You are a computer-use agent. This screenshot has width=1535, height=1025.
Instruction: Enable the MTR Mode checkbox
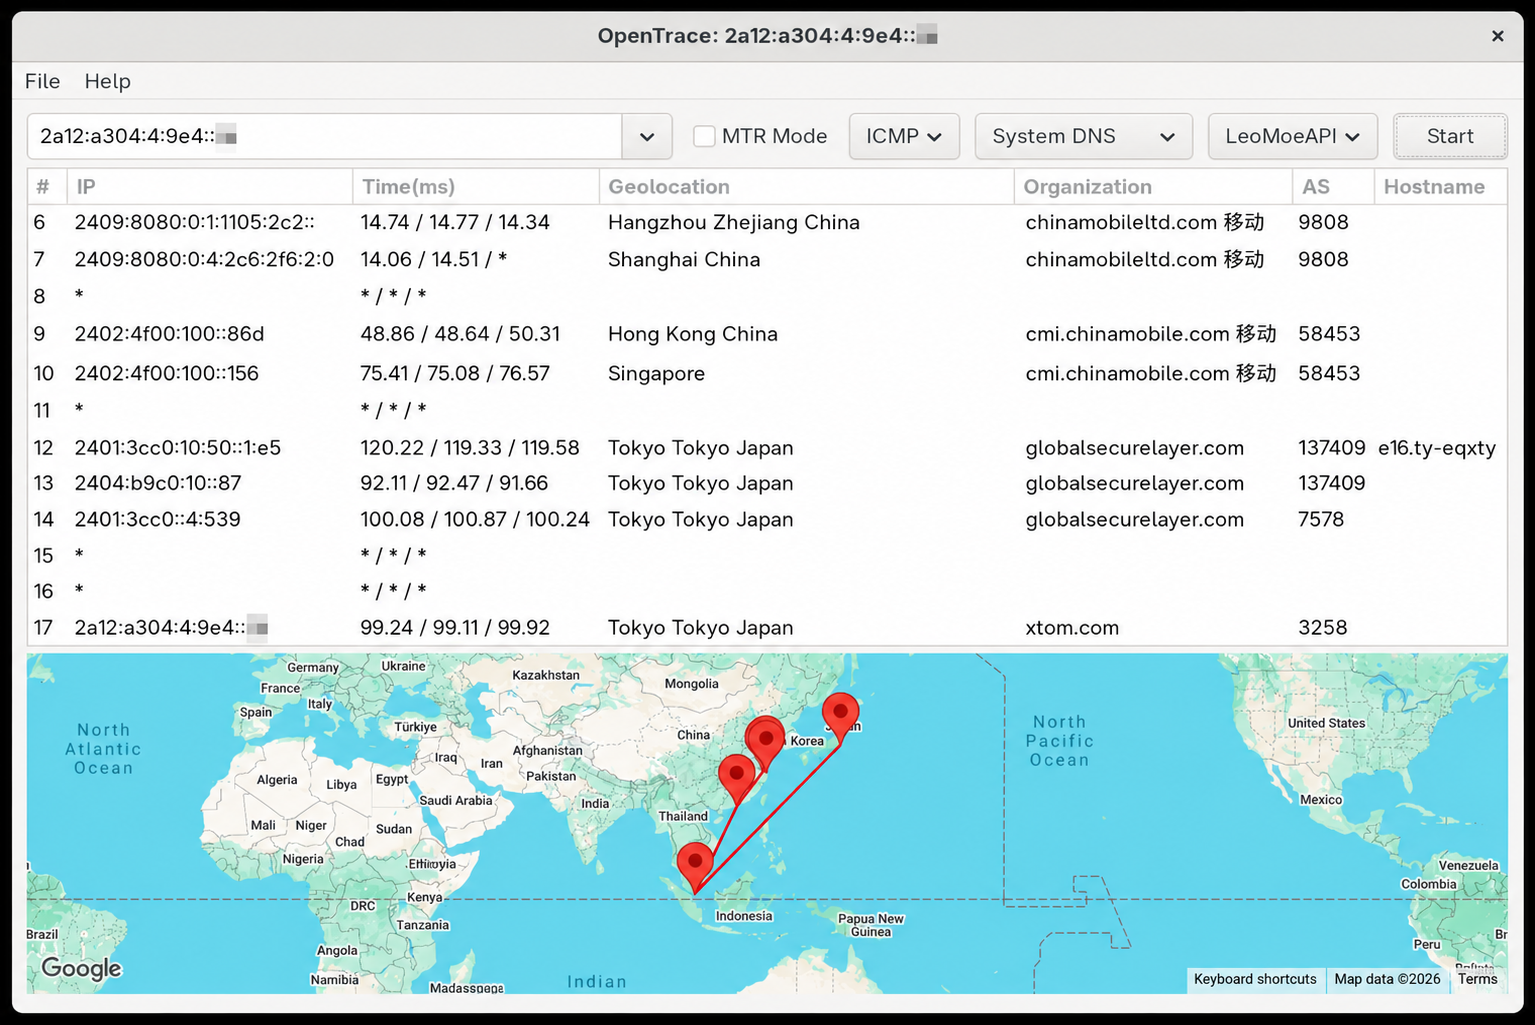point(704,136)
